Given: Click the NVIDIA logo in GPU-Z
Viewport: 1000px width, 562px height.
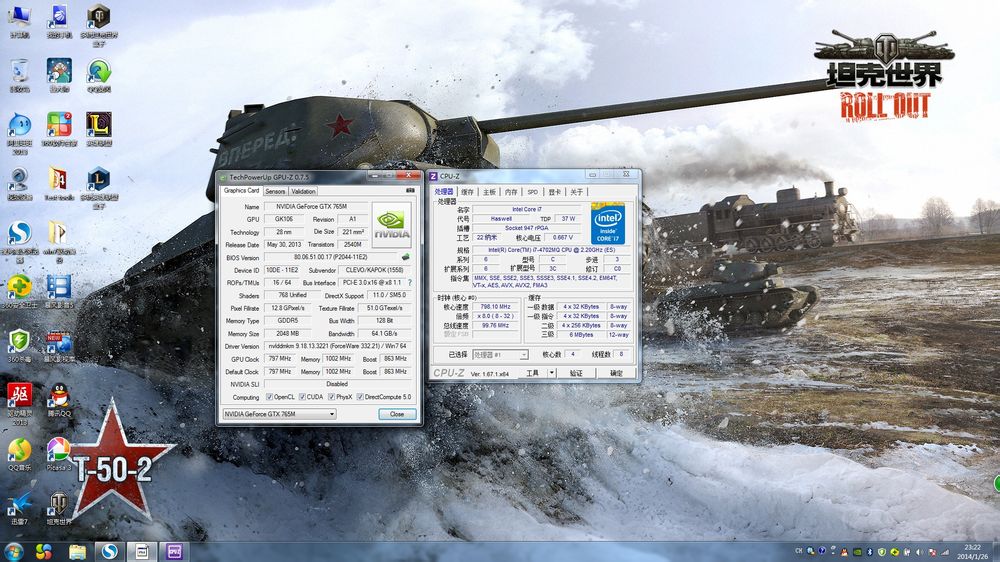Looking at the screenshot, I should tap(392, 225).
